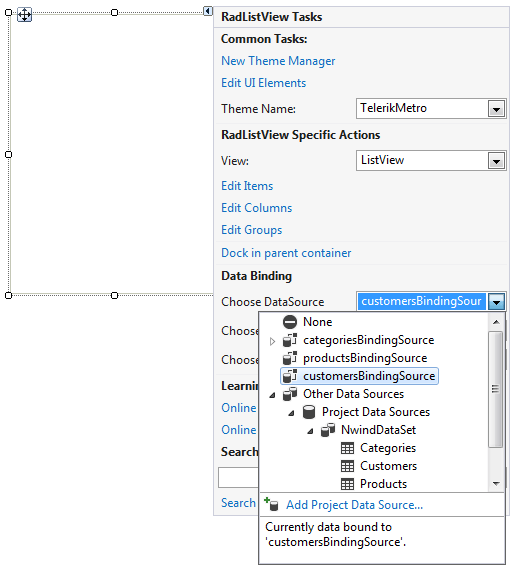Click the data source list scrollbar thumb
This screenshot has width=531, height=568.
496,389
